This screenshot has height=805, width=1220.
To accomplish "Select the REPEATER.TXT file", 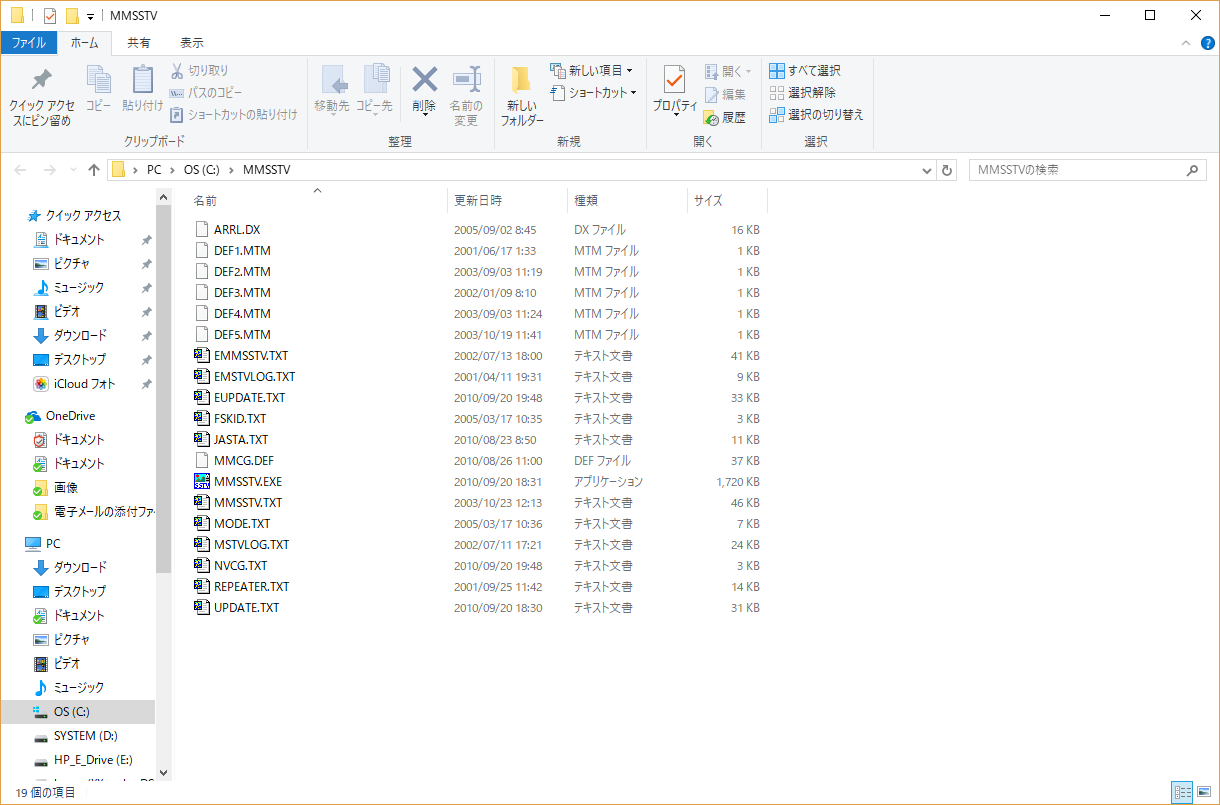I will point(251,586).
